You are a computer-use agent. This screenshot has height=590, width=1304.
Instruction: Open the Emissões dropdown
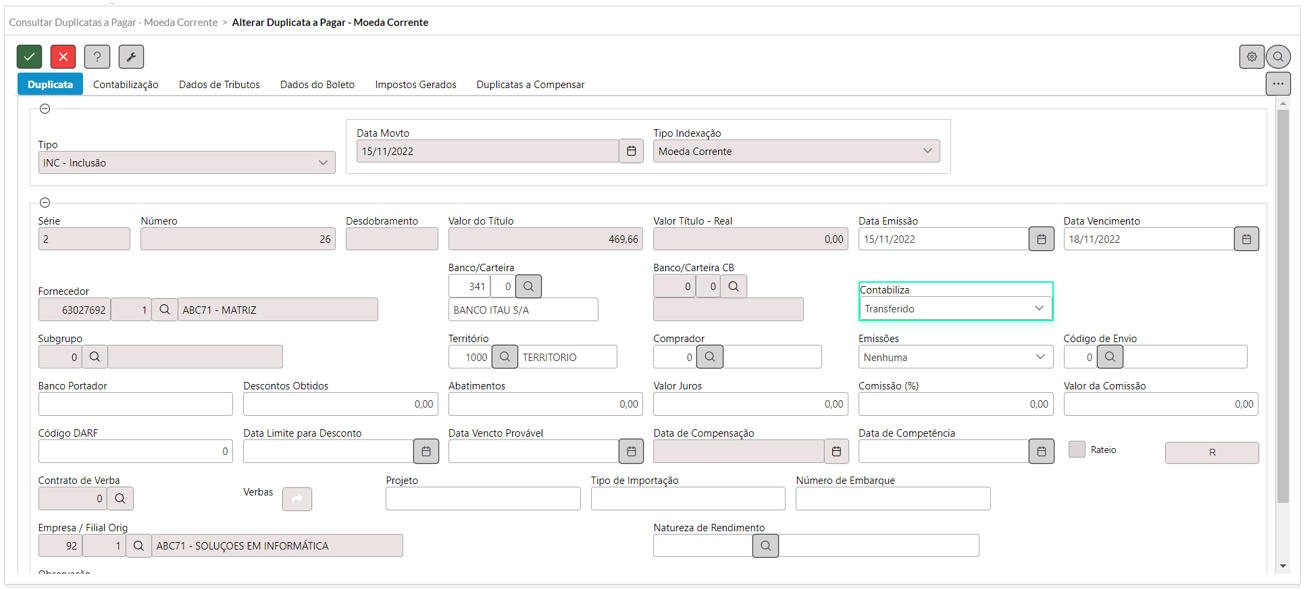coord(956,356)
